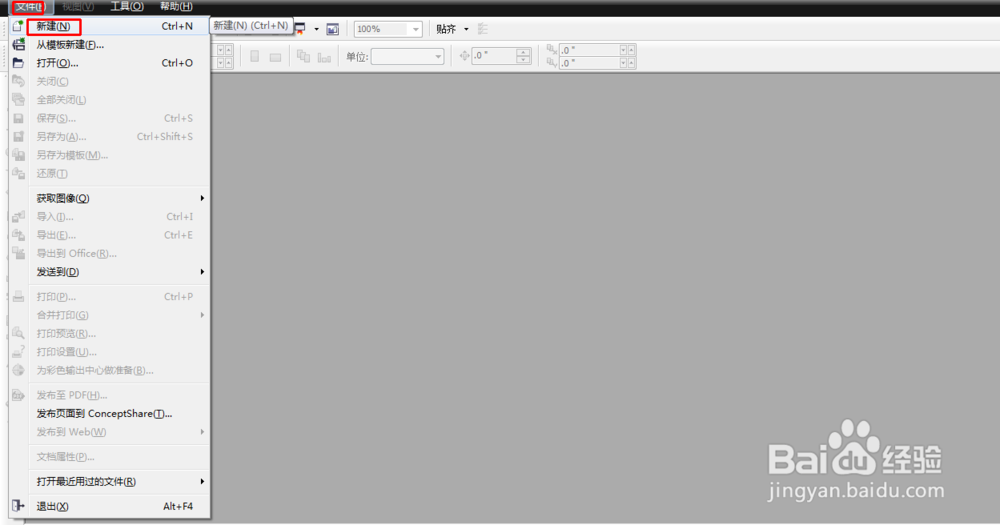The height and width of the screenshot is (525, 1000).
Task: Click the Open folder icon in menu
Action: click(18, 63)
